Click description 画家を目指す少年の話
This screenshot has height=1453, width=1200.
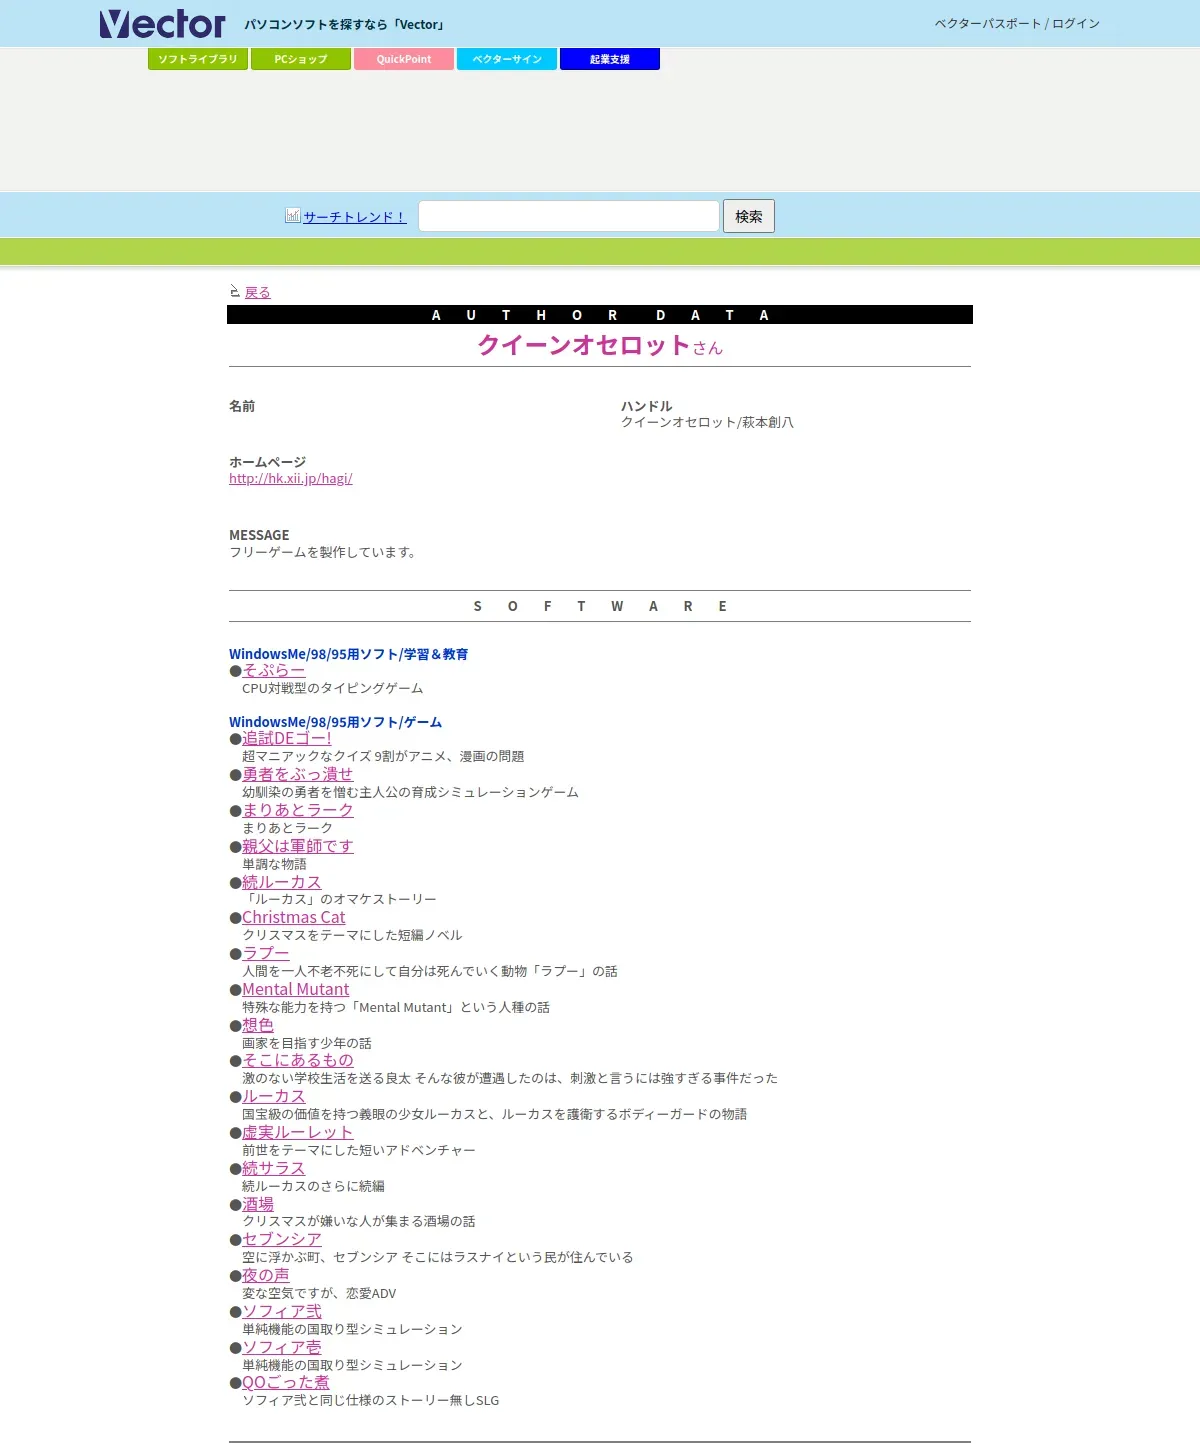point(307,1043)
